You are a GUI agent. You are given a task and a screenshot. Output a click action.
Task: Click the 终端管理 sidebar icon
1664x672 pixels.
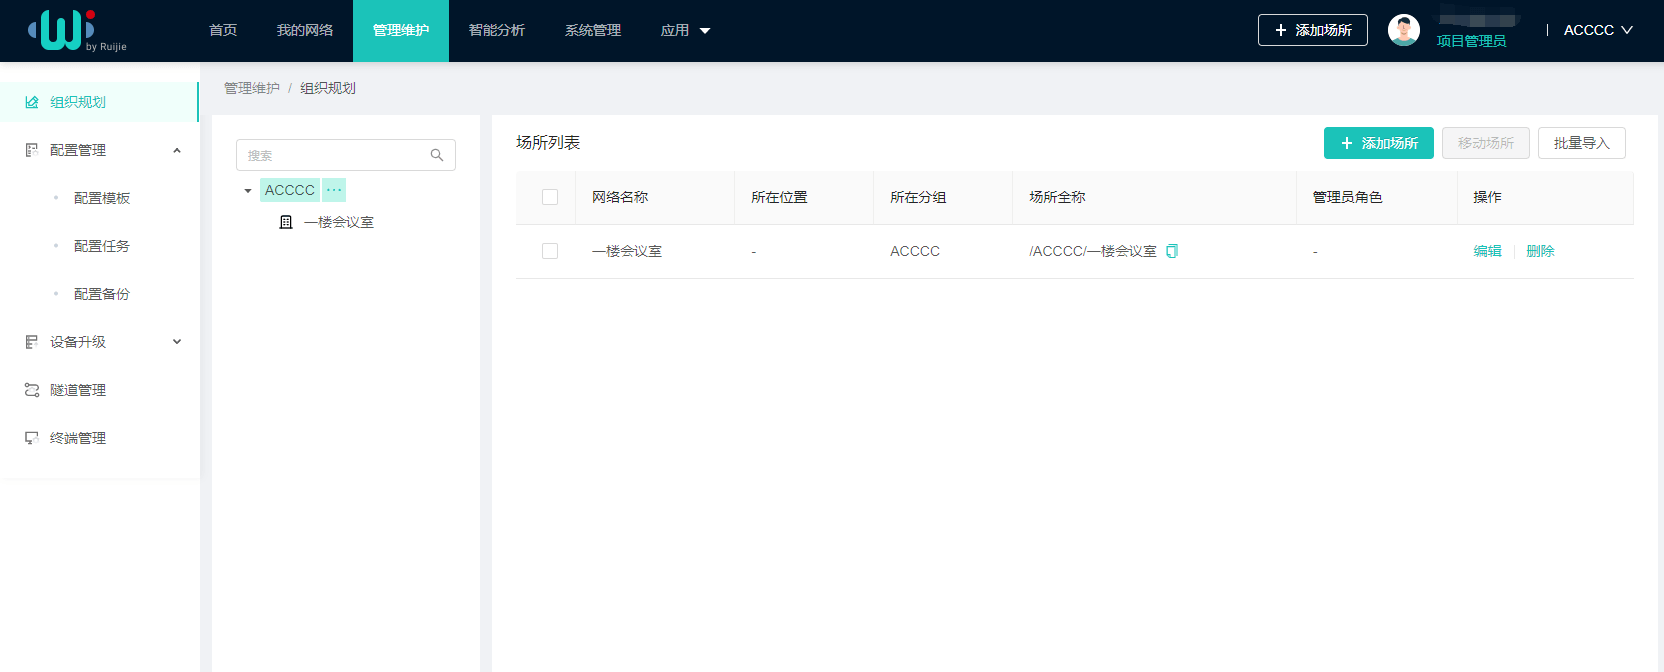[32, 438]
